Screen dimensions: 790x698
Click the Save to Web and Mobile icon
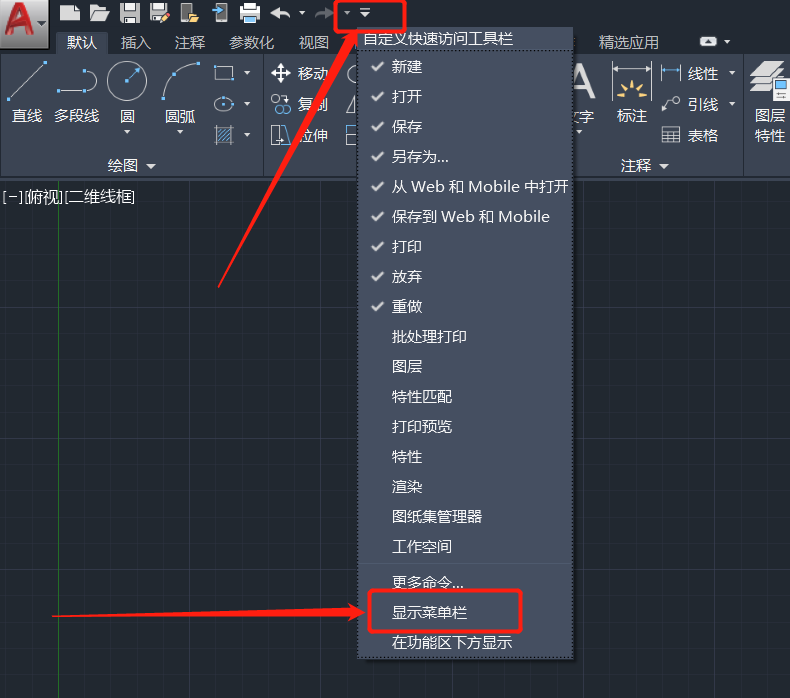220,13
